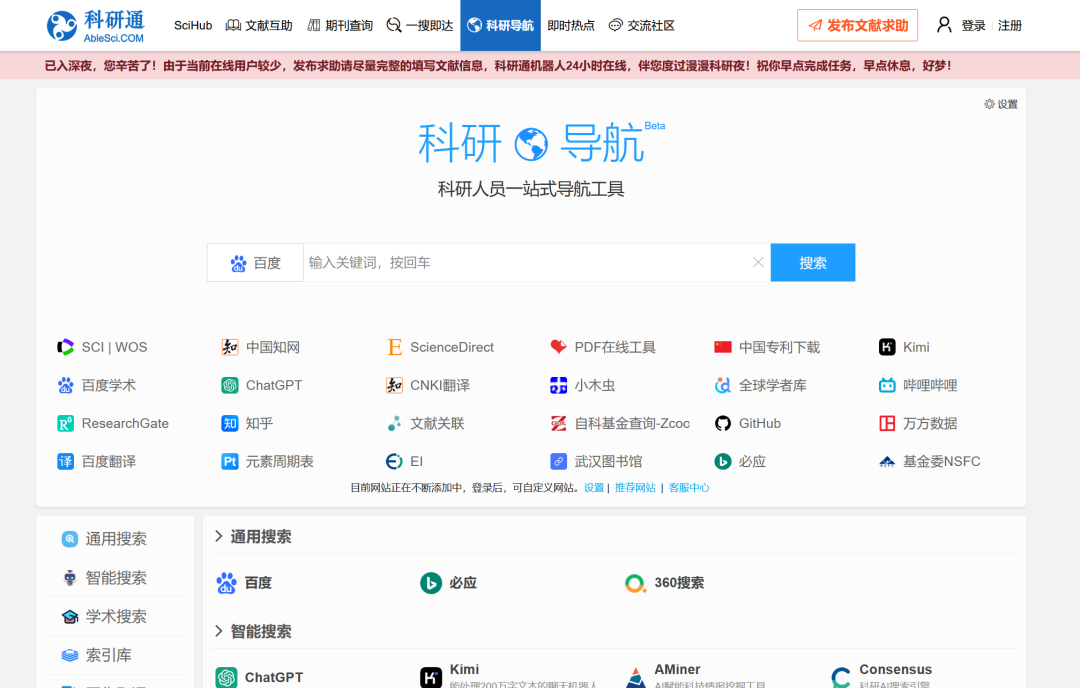This screenshot has height=688, width=1080.
Task: Select 通用搜索 in the left sidebar
Action: pos(115,539)
